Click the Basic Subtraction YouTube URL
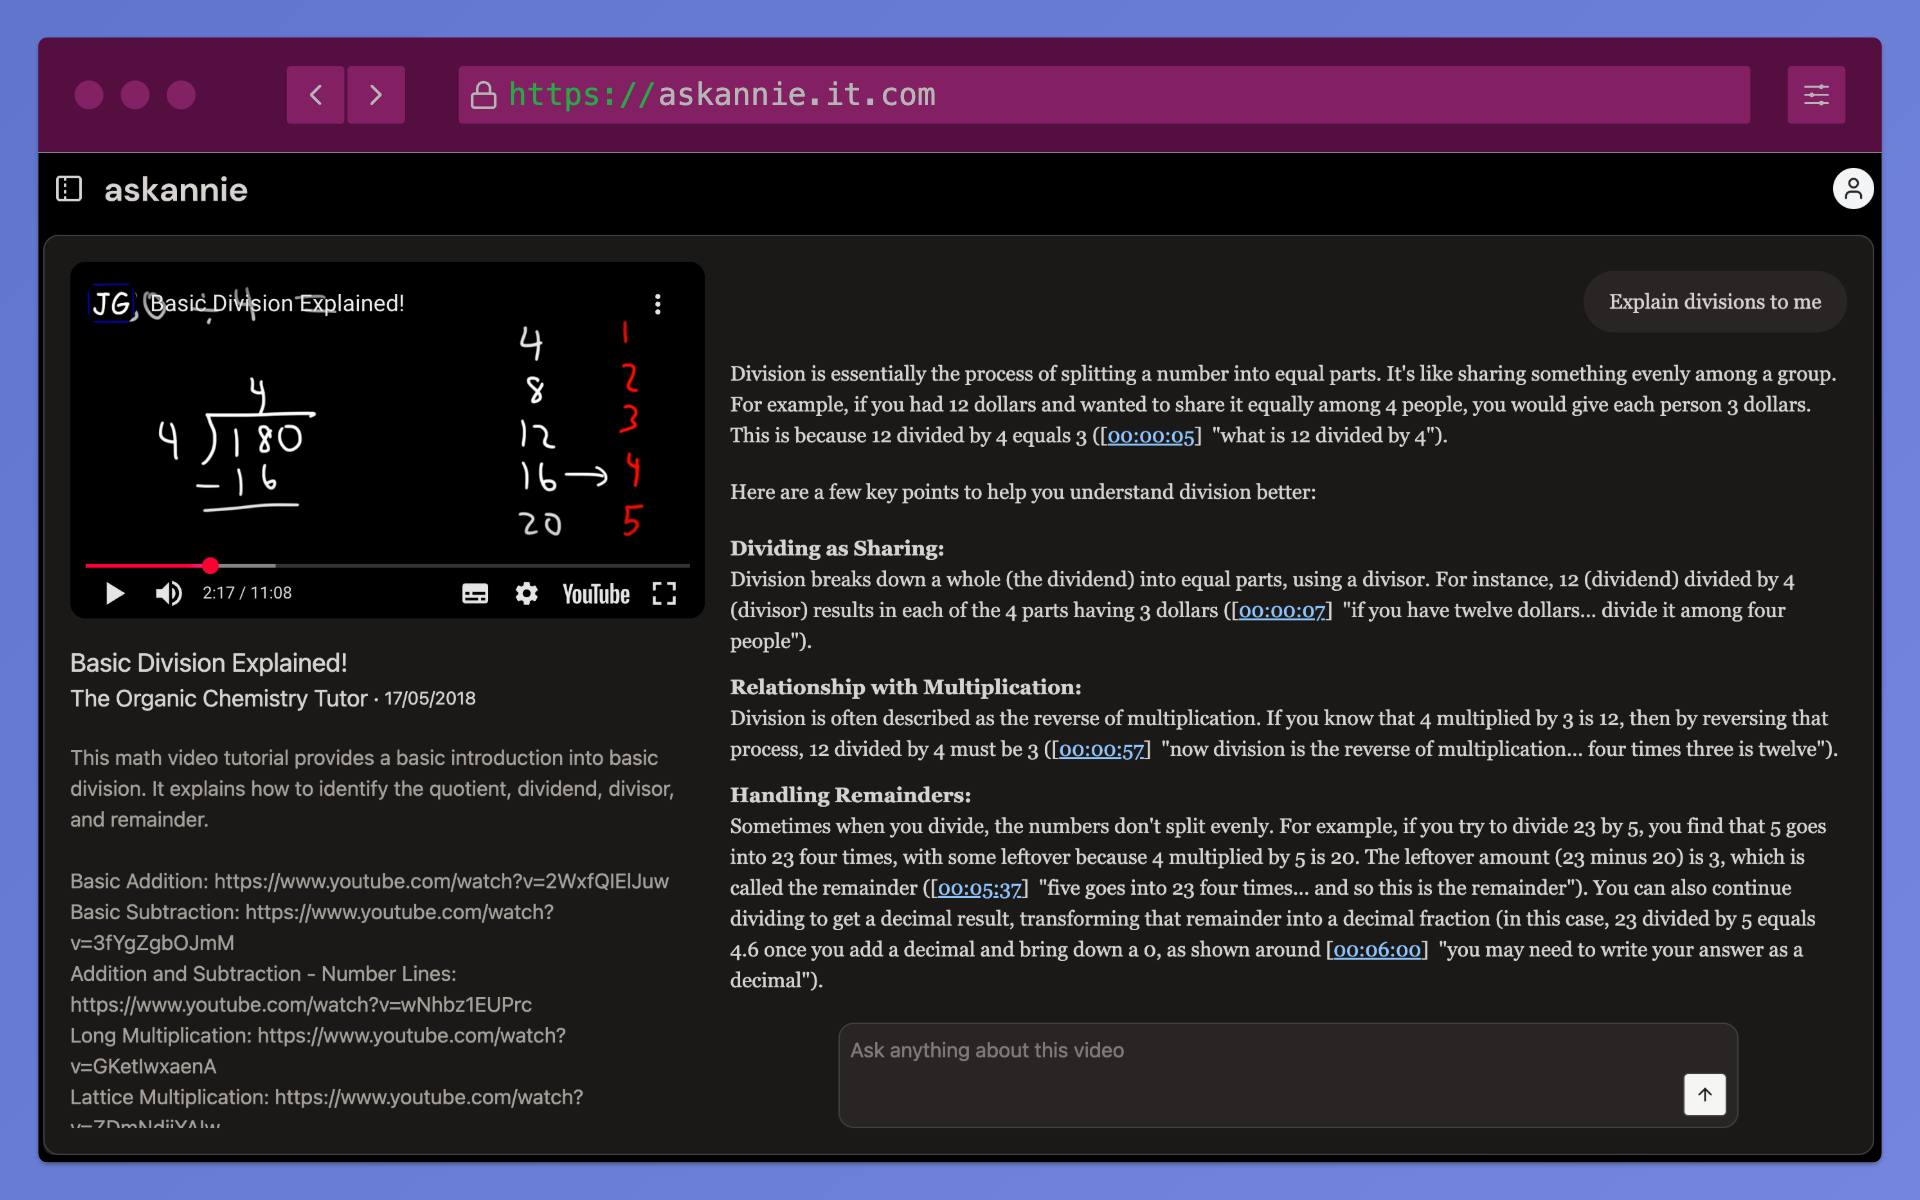Image resolution: width=1920 pixels, height=1200 pixels. click(x=312, y=928)
